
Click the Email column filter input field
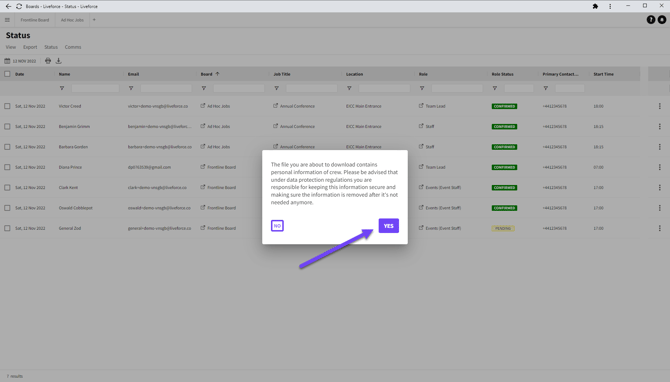166,88
